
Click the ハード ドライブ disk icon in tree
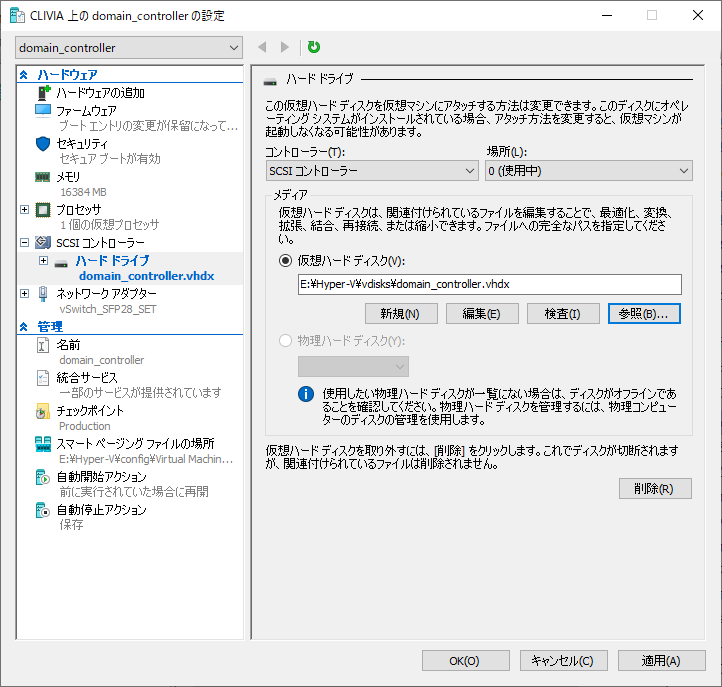tap(61, 264)
